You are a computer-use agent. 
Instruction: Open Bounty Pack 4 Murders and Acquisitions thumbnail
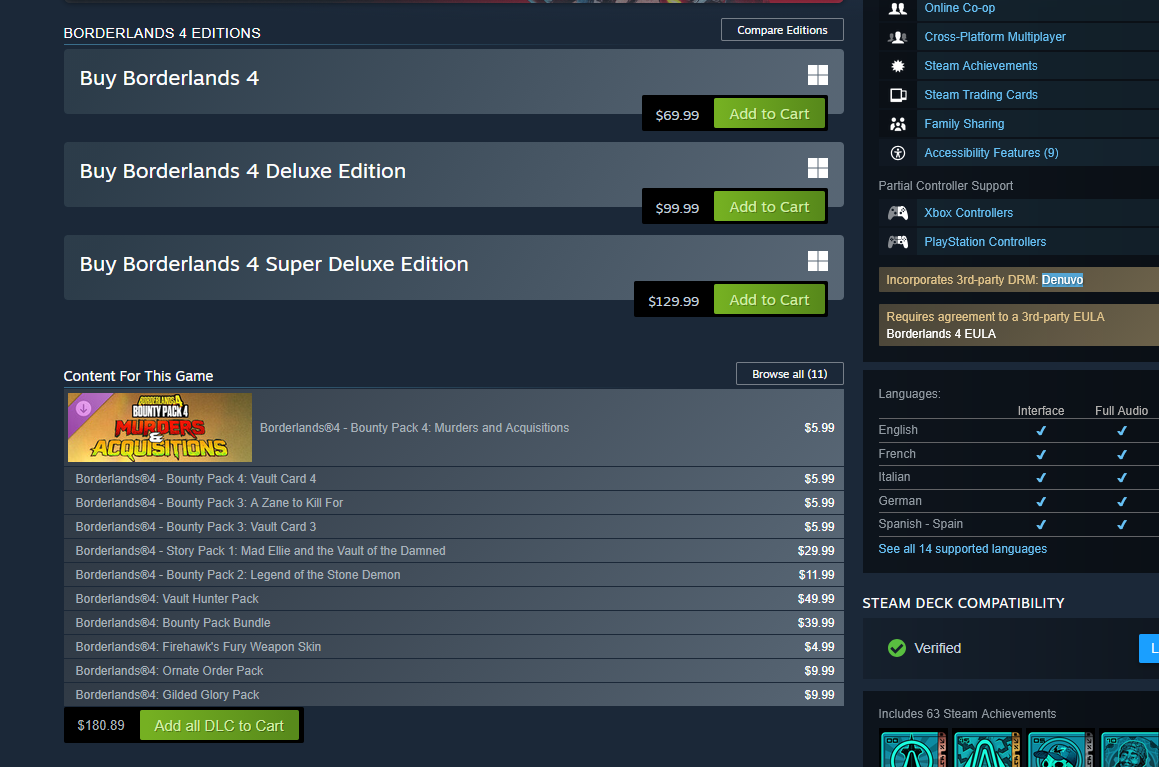[x=160, y=428]
